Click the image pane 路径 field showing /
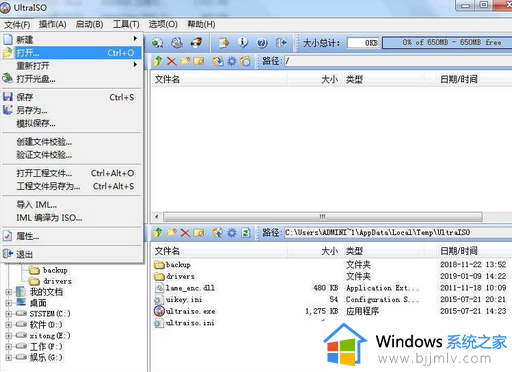 (398, 61)
